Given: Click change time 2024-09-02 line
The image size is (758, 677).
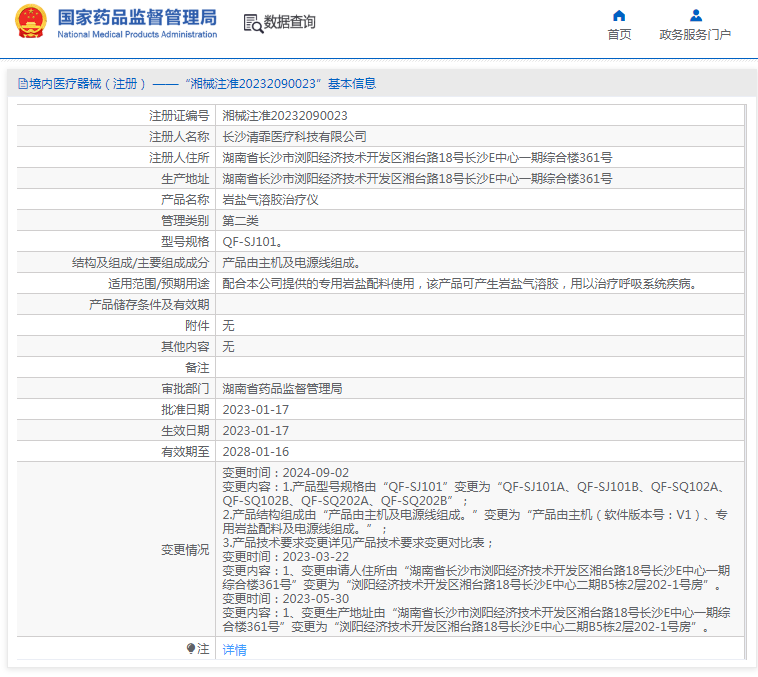Looking at the screenshot, I should (286, 472).
